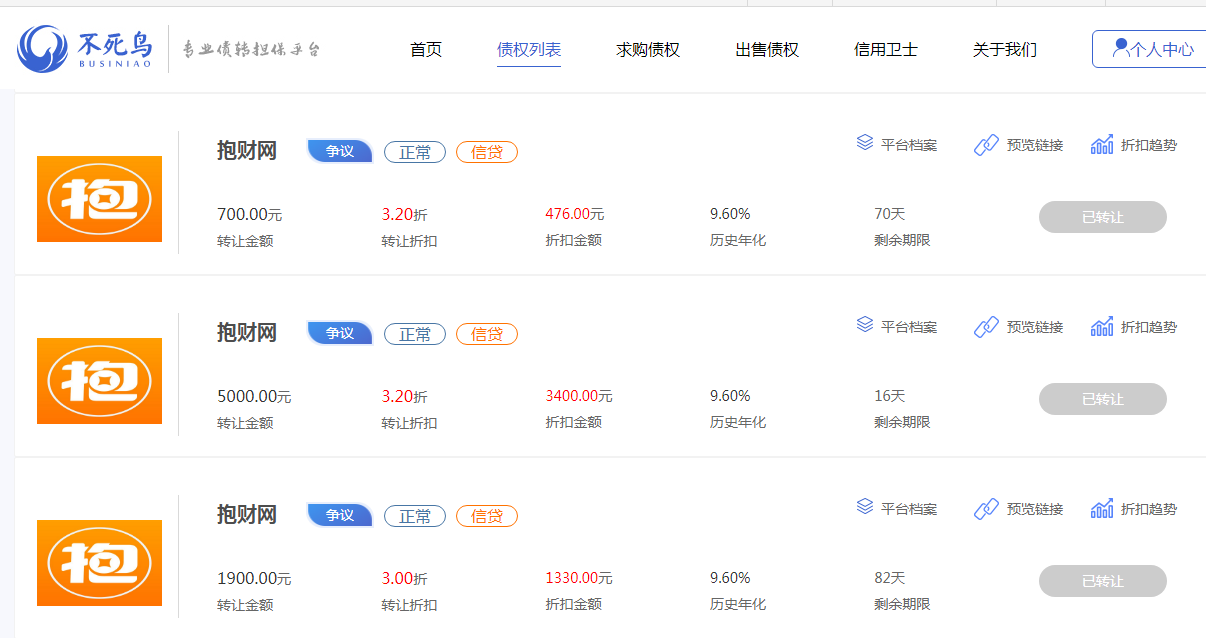
Task: Navigate to 信用卫士
Action: coord(886,49)
